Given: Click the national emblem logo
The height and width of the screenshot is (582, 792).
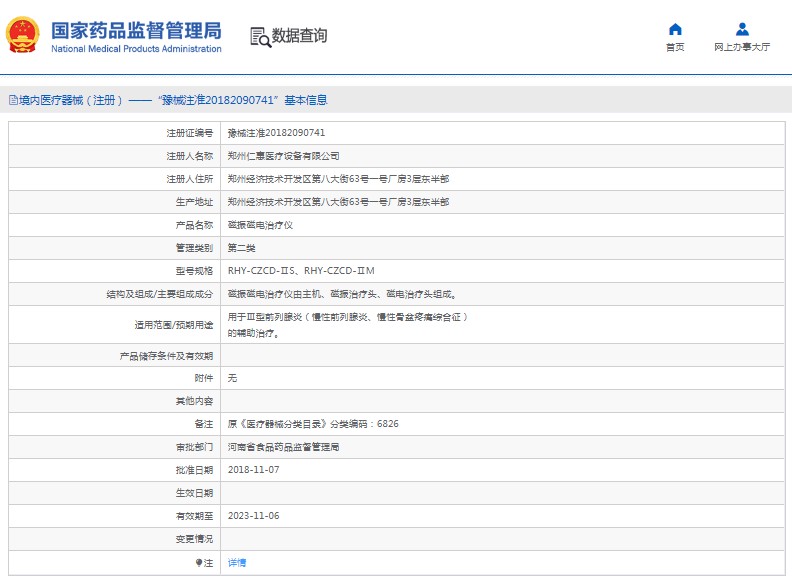Looking at the screenshot, I should tap(22, 35).
